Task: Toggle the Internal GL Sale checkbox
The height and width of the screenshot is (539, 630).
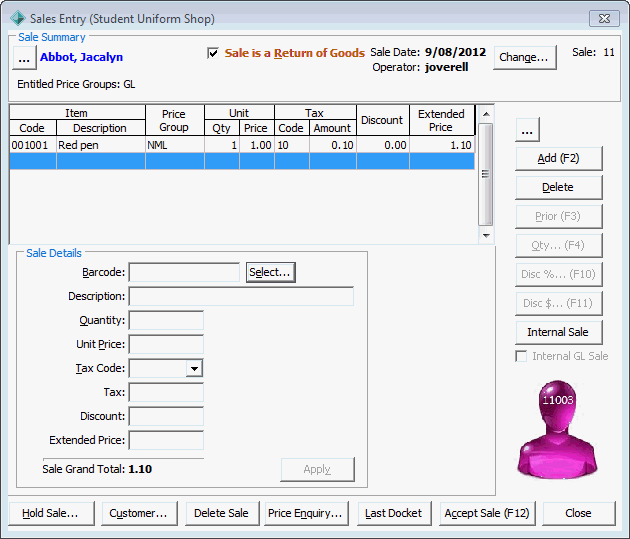Action: (521, 356)
